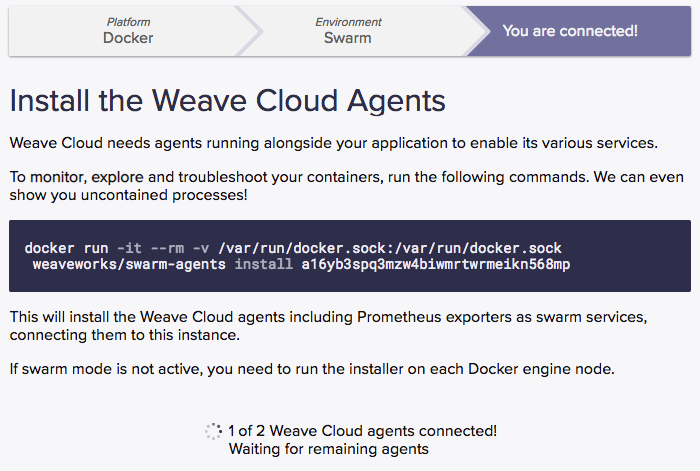Click the 'install' keyword in the command

click(263, 264)
